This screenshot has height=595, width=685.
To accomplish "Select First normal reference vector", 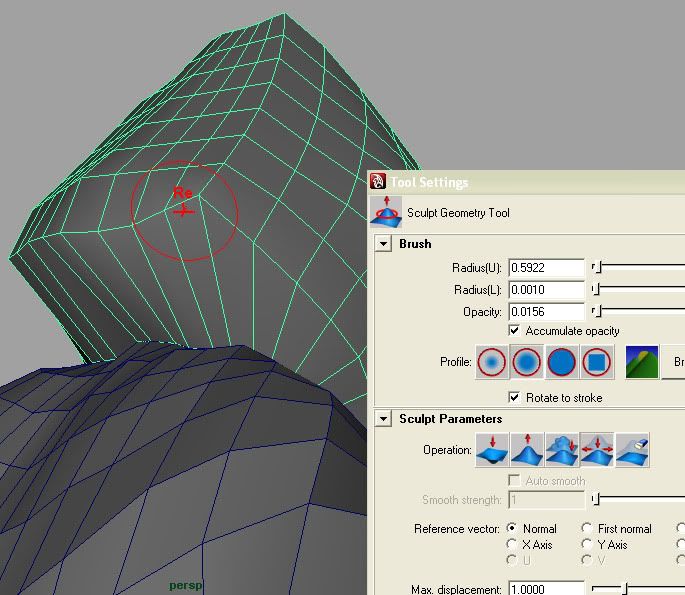I will point(586,528).
